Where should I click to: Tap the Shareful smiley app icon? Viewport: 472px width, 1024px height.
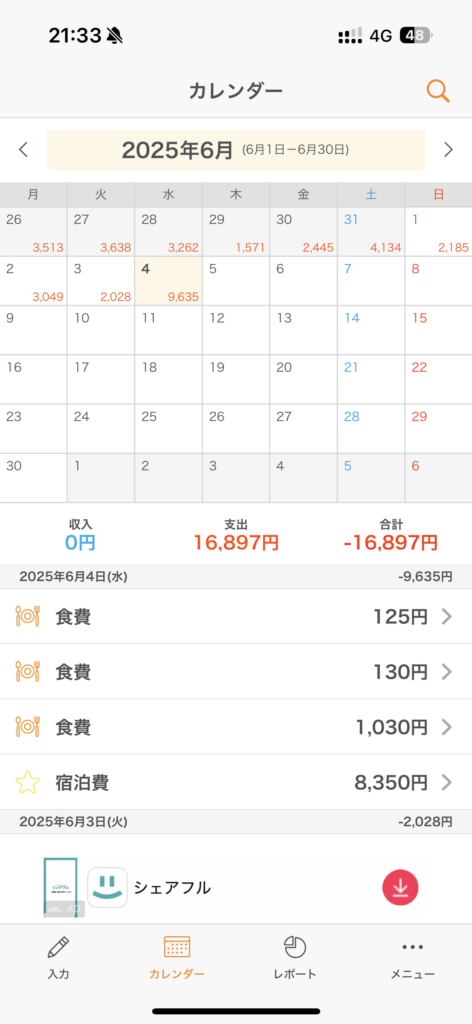tap(107, 888)
